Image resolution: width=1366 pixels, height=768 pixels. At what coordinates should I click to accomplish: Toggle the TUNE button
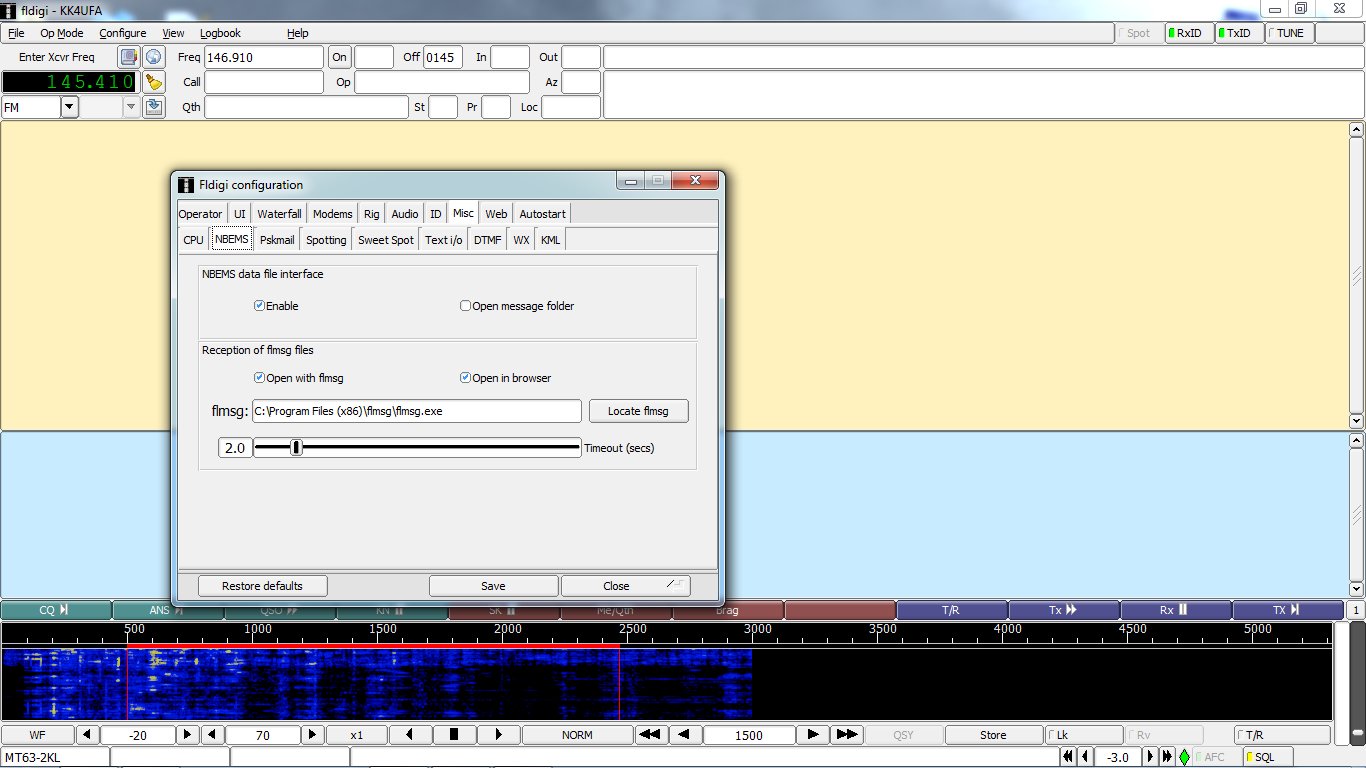tap(1289, 33)
